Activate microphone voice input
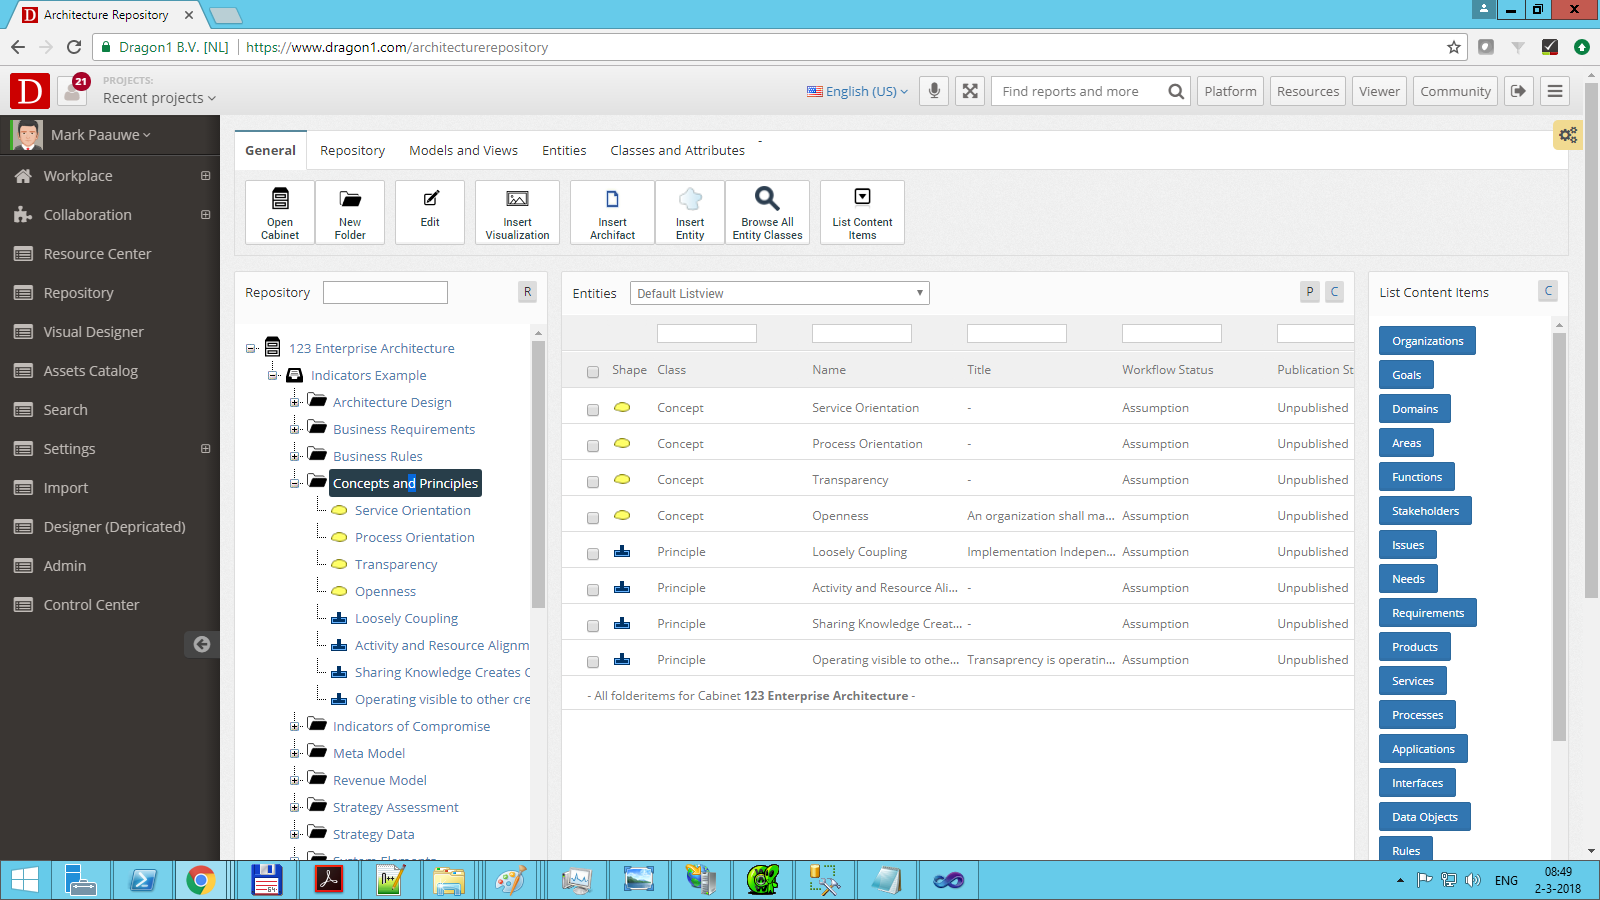The width and height of the screenshot is (1600, 900). point(934,91)
